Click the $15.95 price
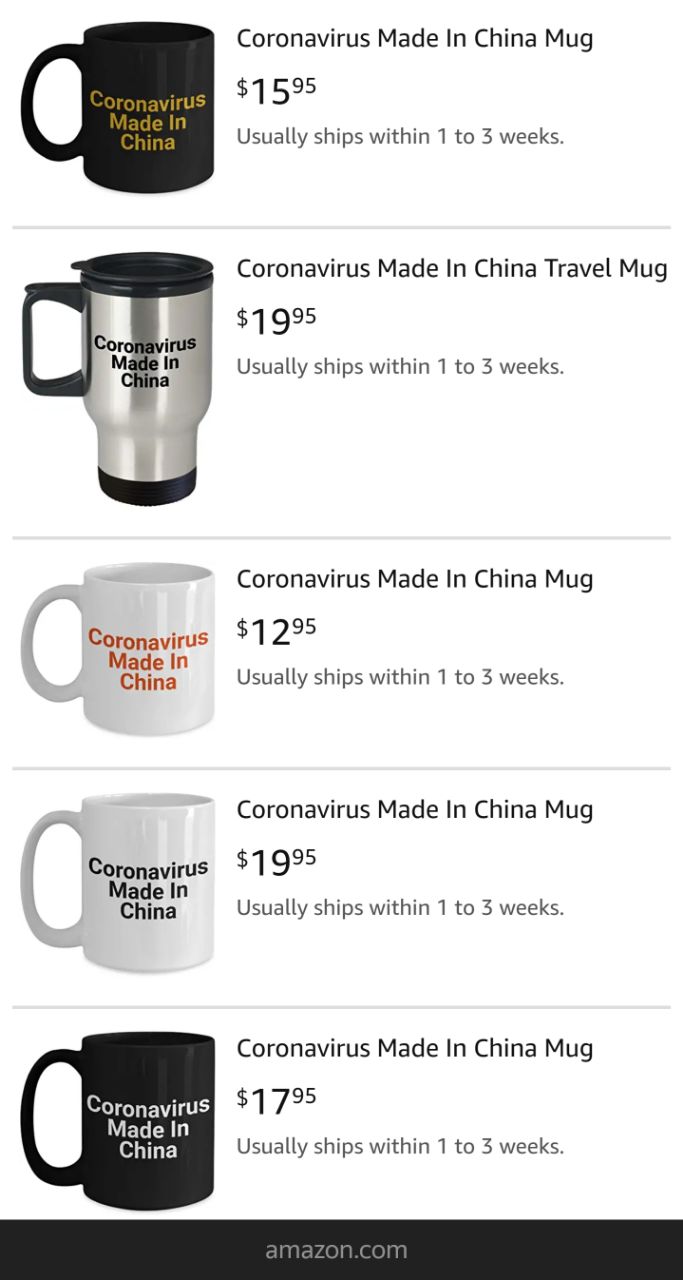683x1280 pixels. click(277, 91)
